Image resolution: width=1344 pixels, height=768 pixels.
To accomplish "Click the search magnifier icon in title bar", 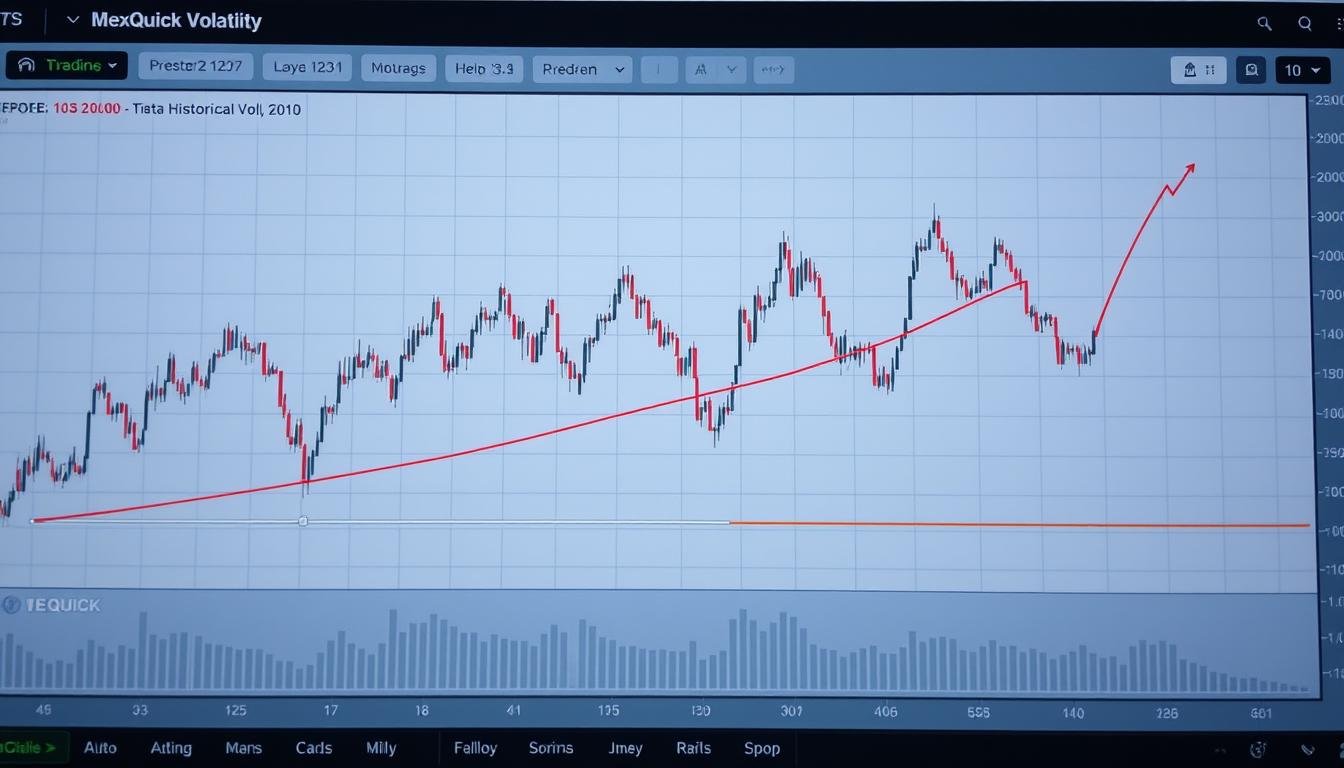I will click(1264, 23).
